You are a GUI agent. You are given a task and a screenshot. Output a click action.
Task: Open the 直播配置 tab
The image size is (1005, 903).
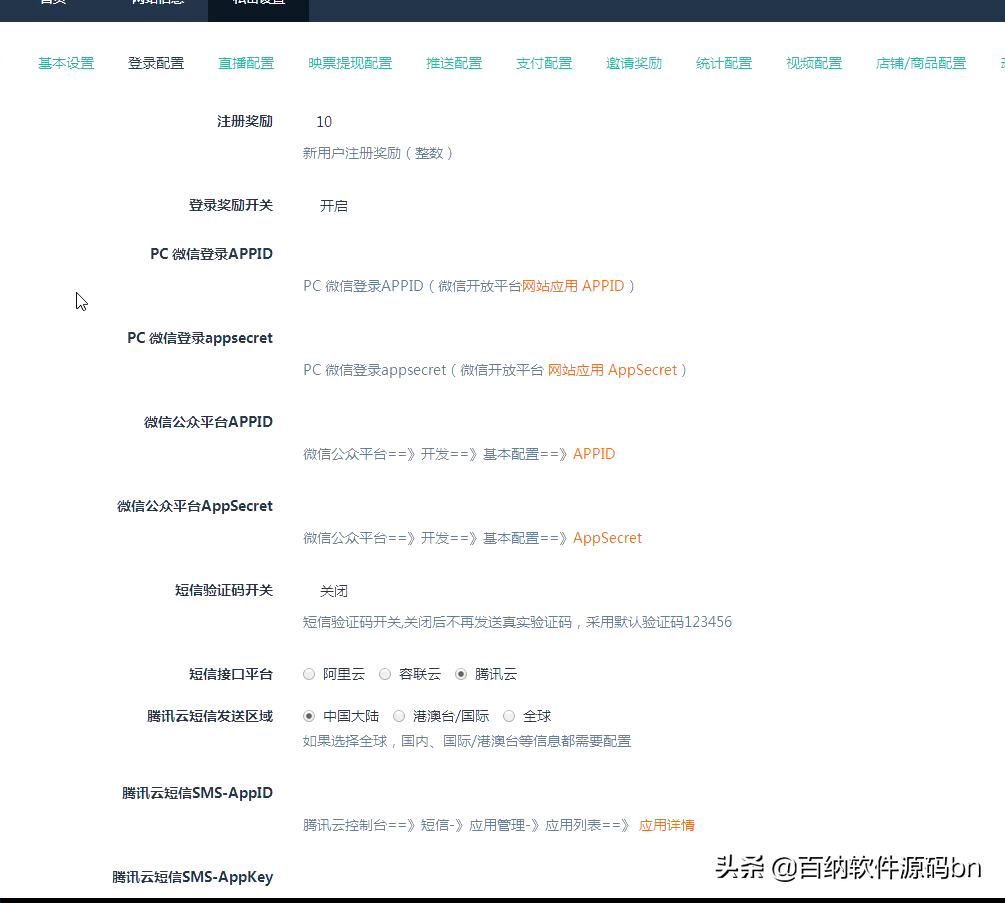point(246,63)
